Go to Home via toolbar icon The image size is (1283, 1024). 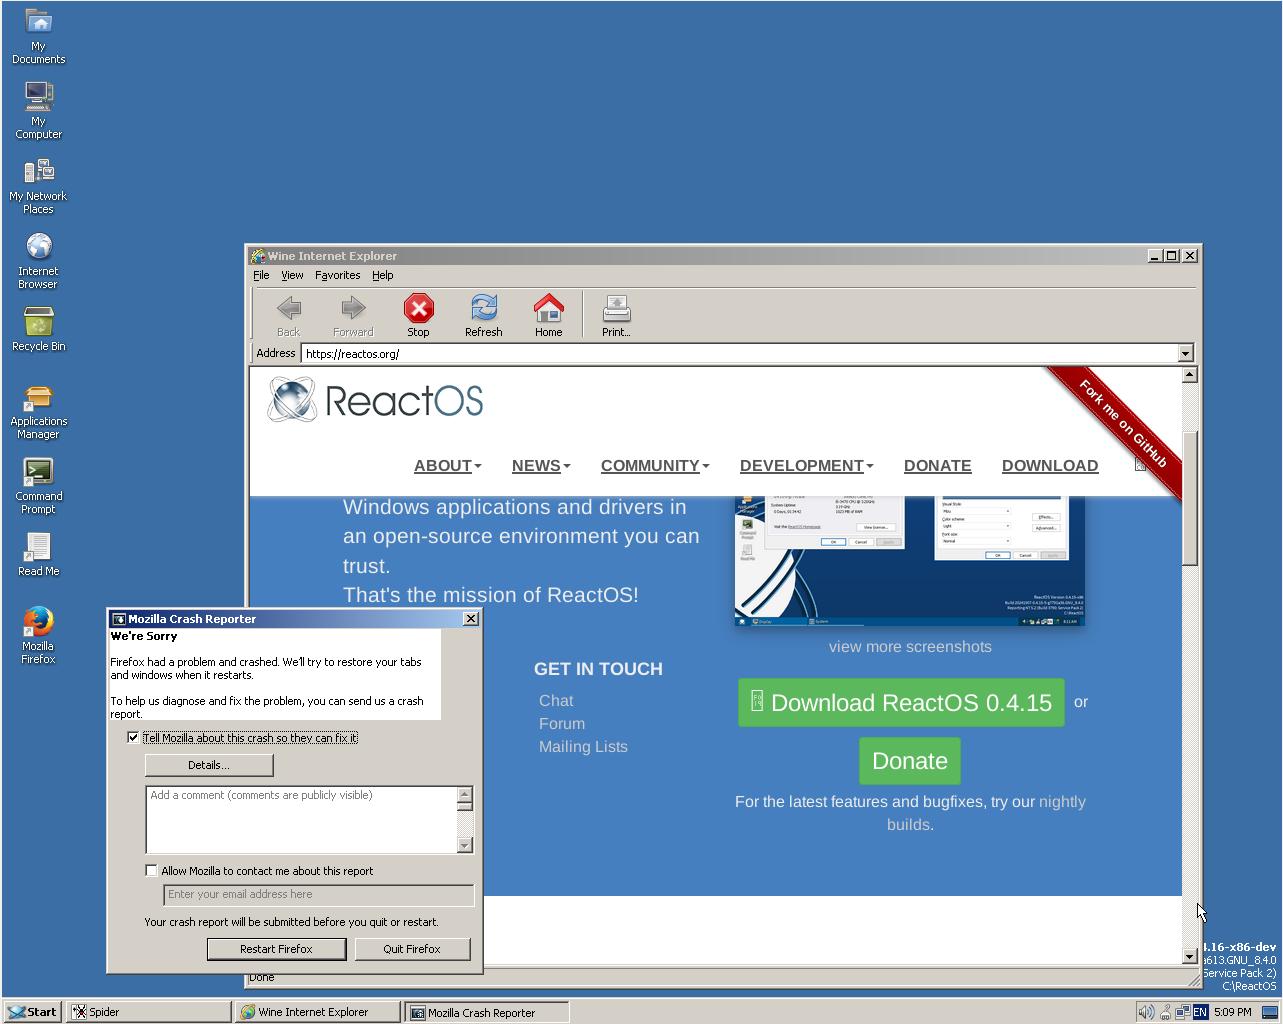pos(548,309)
